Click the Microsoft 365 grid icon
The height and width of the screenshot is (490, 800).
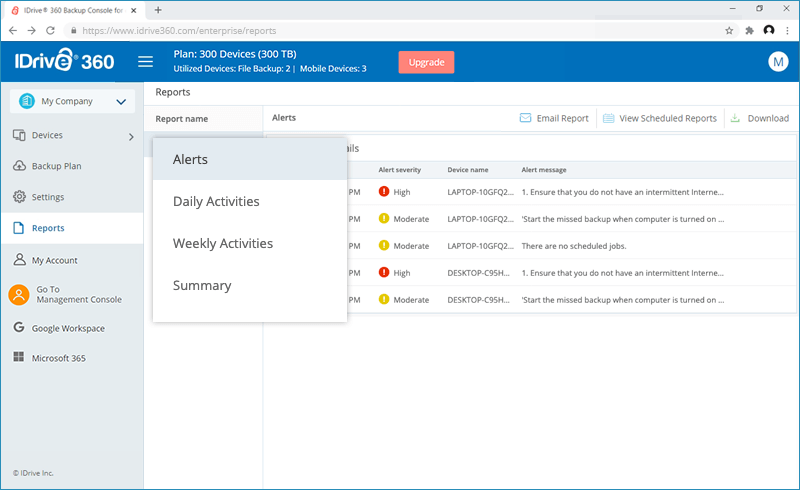point(19,357)
